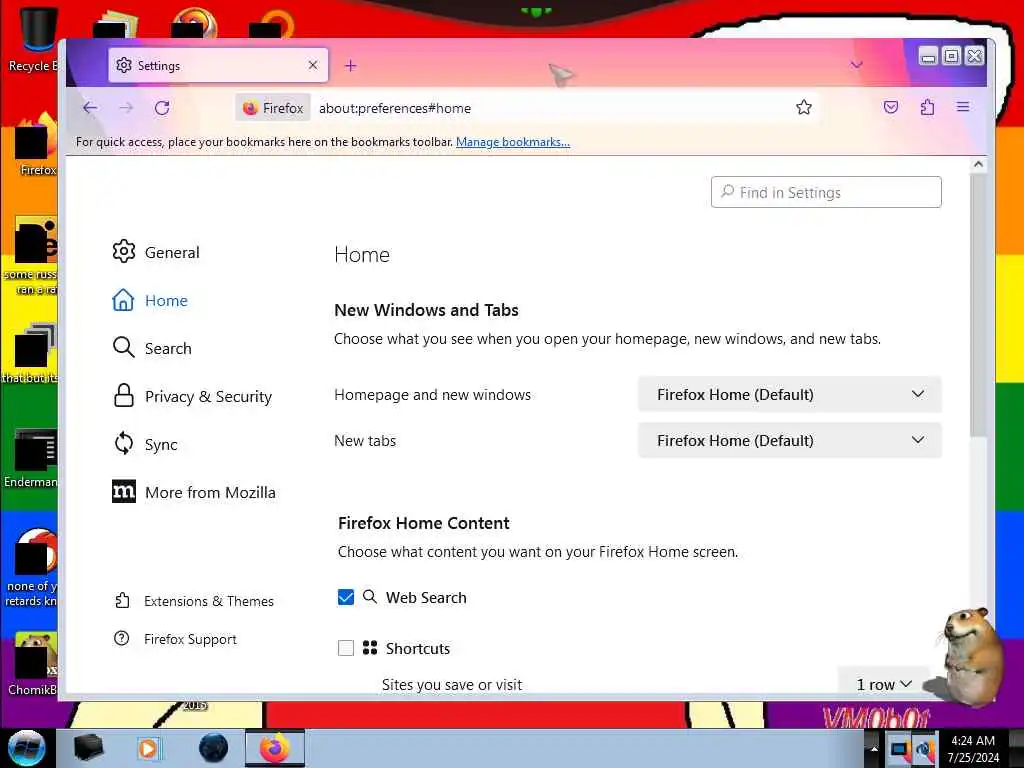The width and height of the screenshot is (1024, 768).
Task: Open the media player taskbar icon
Action: [148, 748]
